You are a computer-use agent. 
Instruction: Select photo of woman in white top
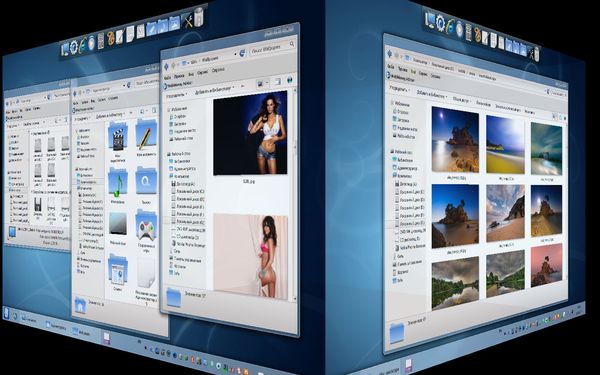pos(250,133)
